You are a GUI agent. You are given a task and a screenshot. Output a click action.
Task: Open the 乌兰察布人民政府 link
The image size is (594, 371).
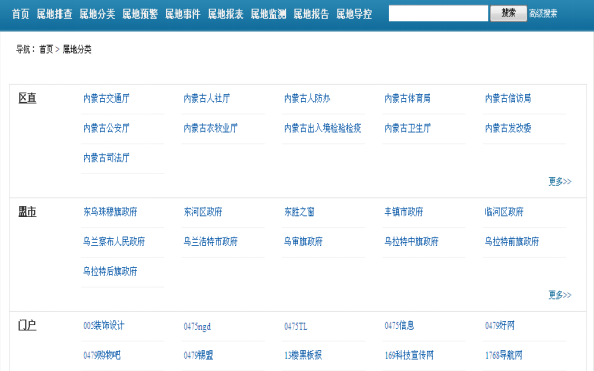[114, 241]
